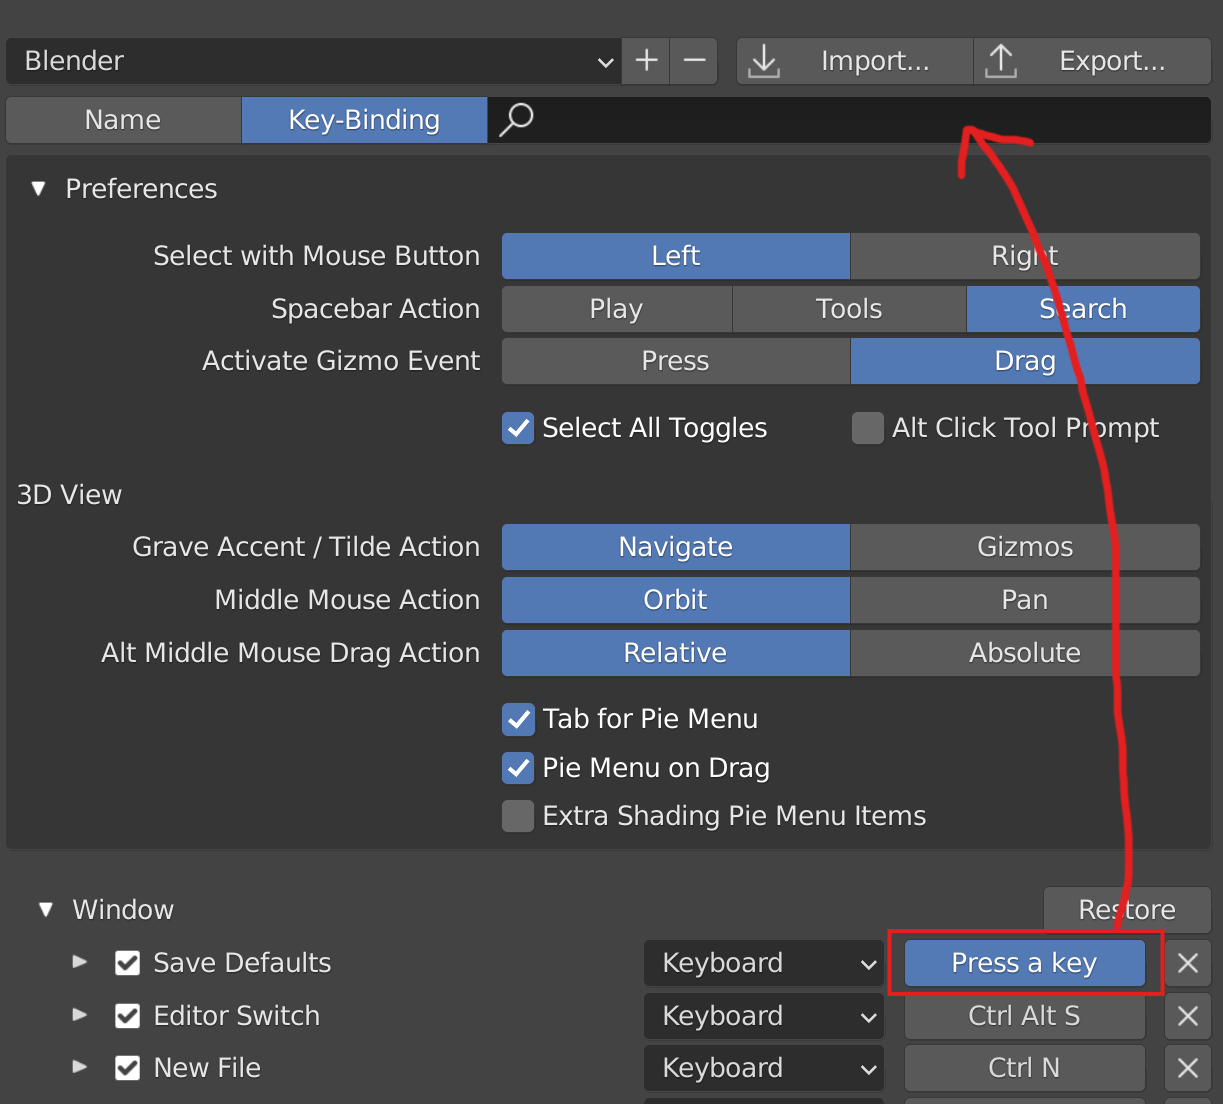Screen dimensions: 1223x1104
Task: Set Select with Mouse Button to Left
Action: (x=676, y=256)
